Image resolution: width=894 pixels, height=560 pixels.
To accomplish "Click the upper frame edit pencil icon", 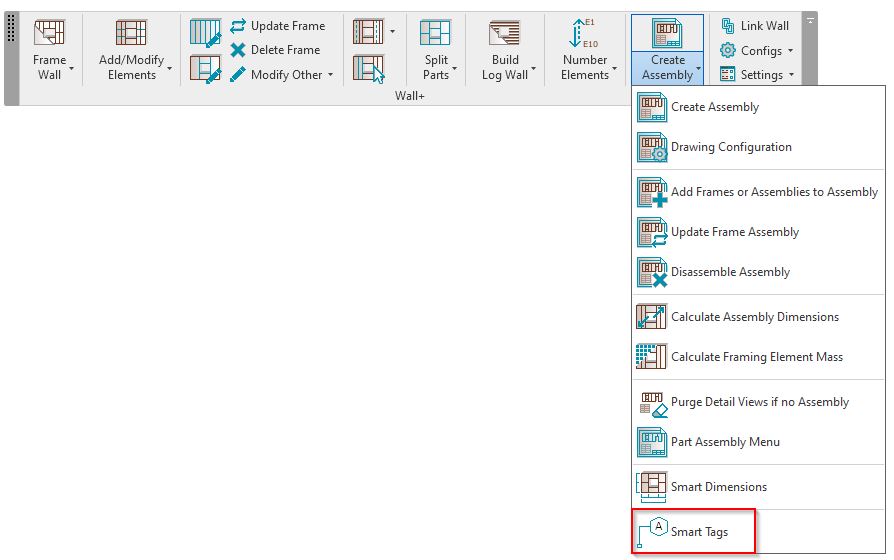I will pyautogui.click(x=205, y=33).
